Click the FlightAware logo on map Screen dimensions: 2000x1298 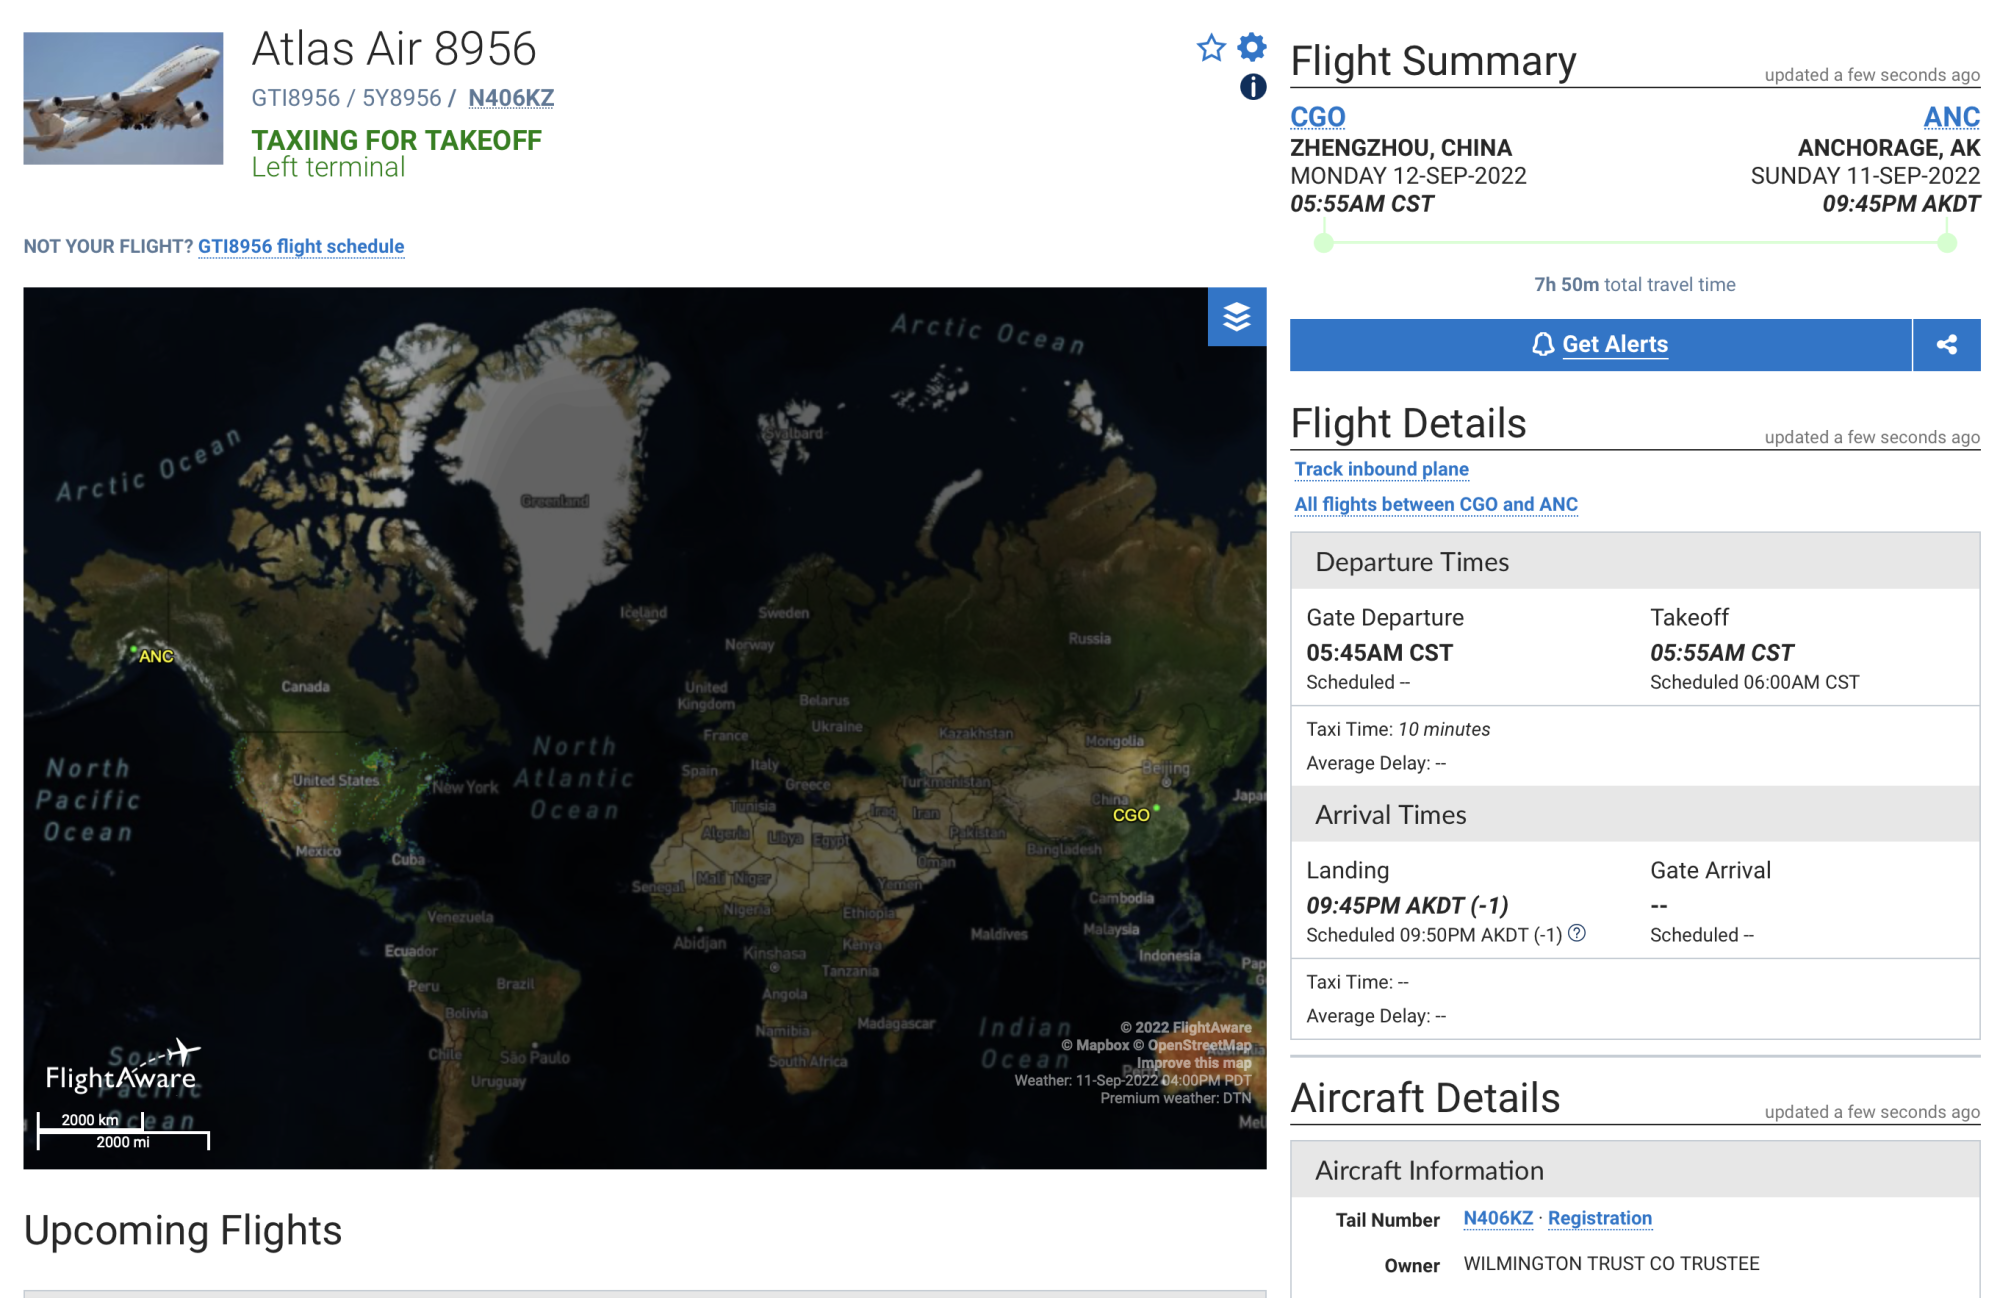click(123, 1067)
